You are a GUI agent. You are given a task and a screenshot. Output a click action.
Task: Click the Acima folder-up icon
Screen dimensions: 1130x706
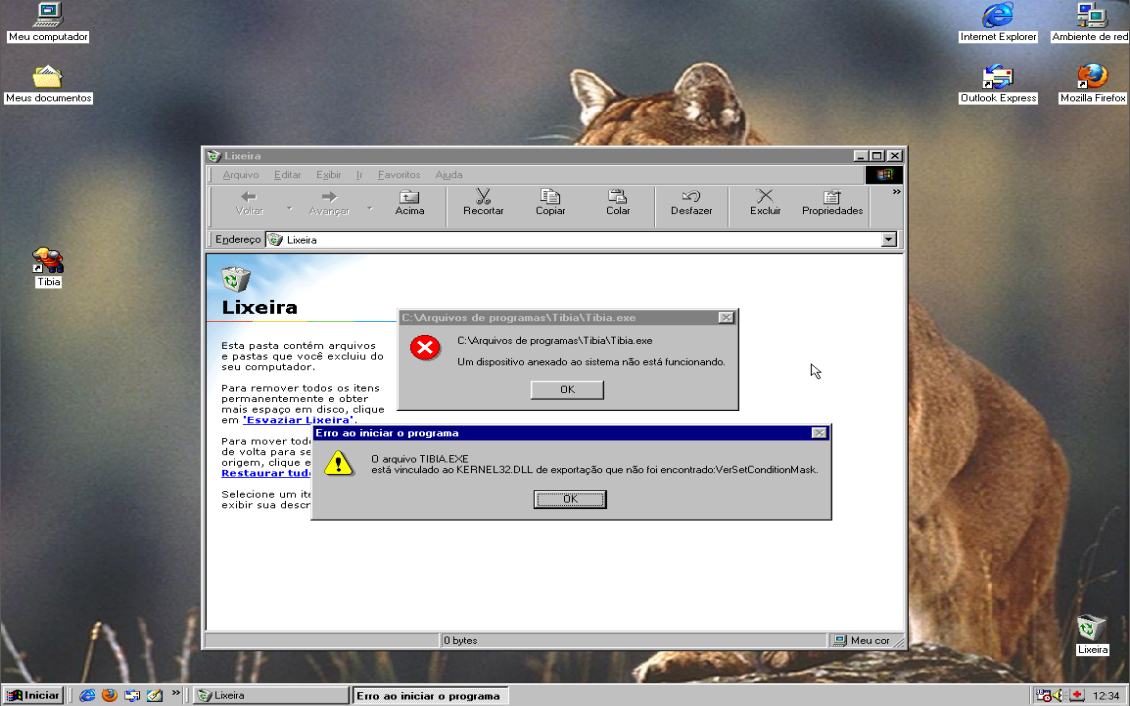(x=409, y=198)
